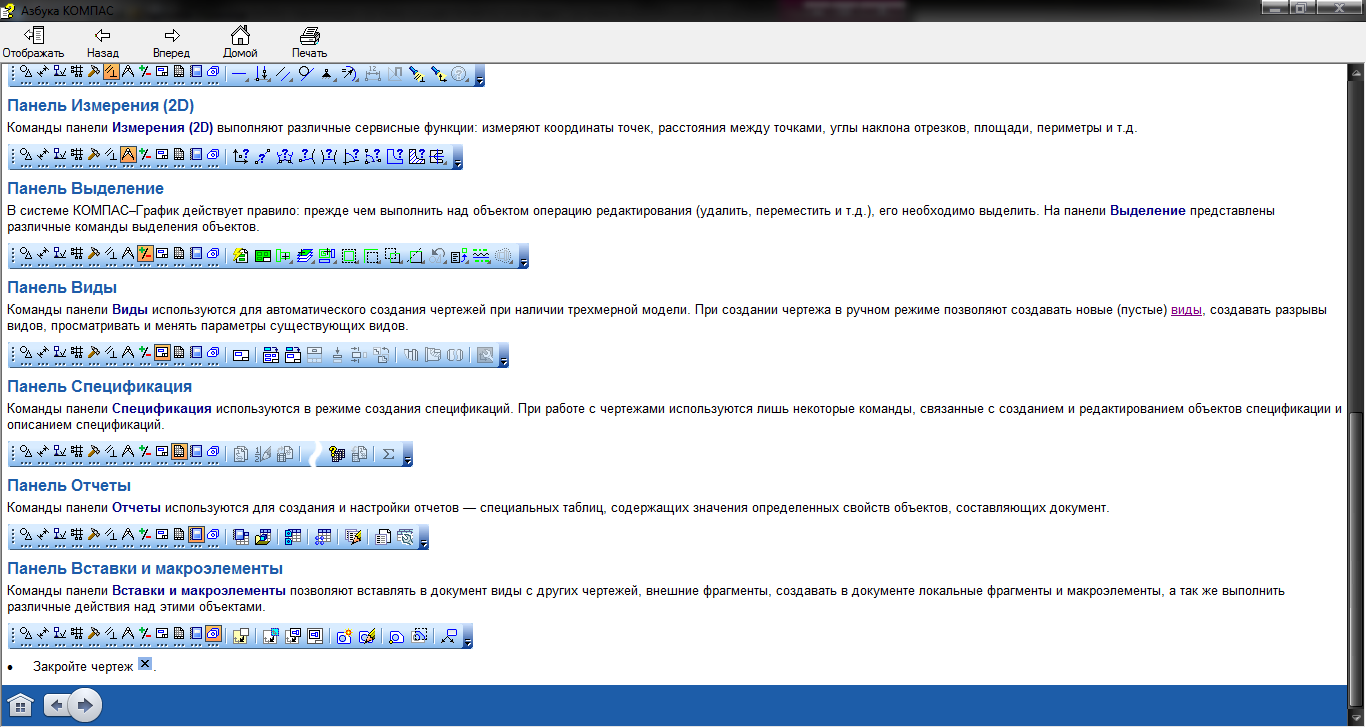Open overflow arrow ending Измерения (2D) toolbar
The height and width of the screenshot is (728, 1366).
[x=457, y=157]
